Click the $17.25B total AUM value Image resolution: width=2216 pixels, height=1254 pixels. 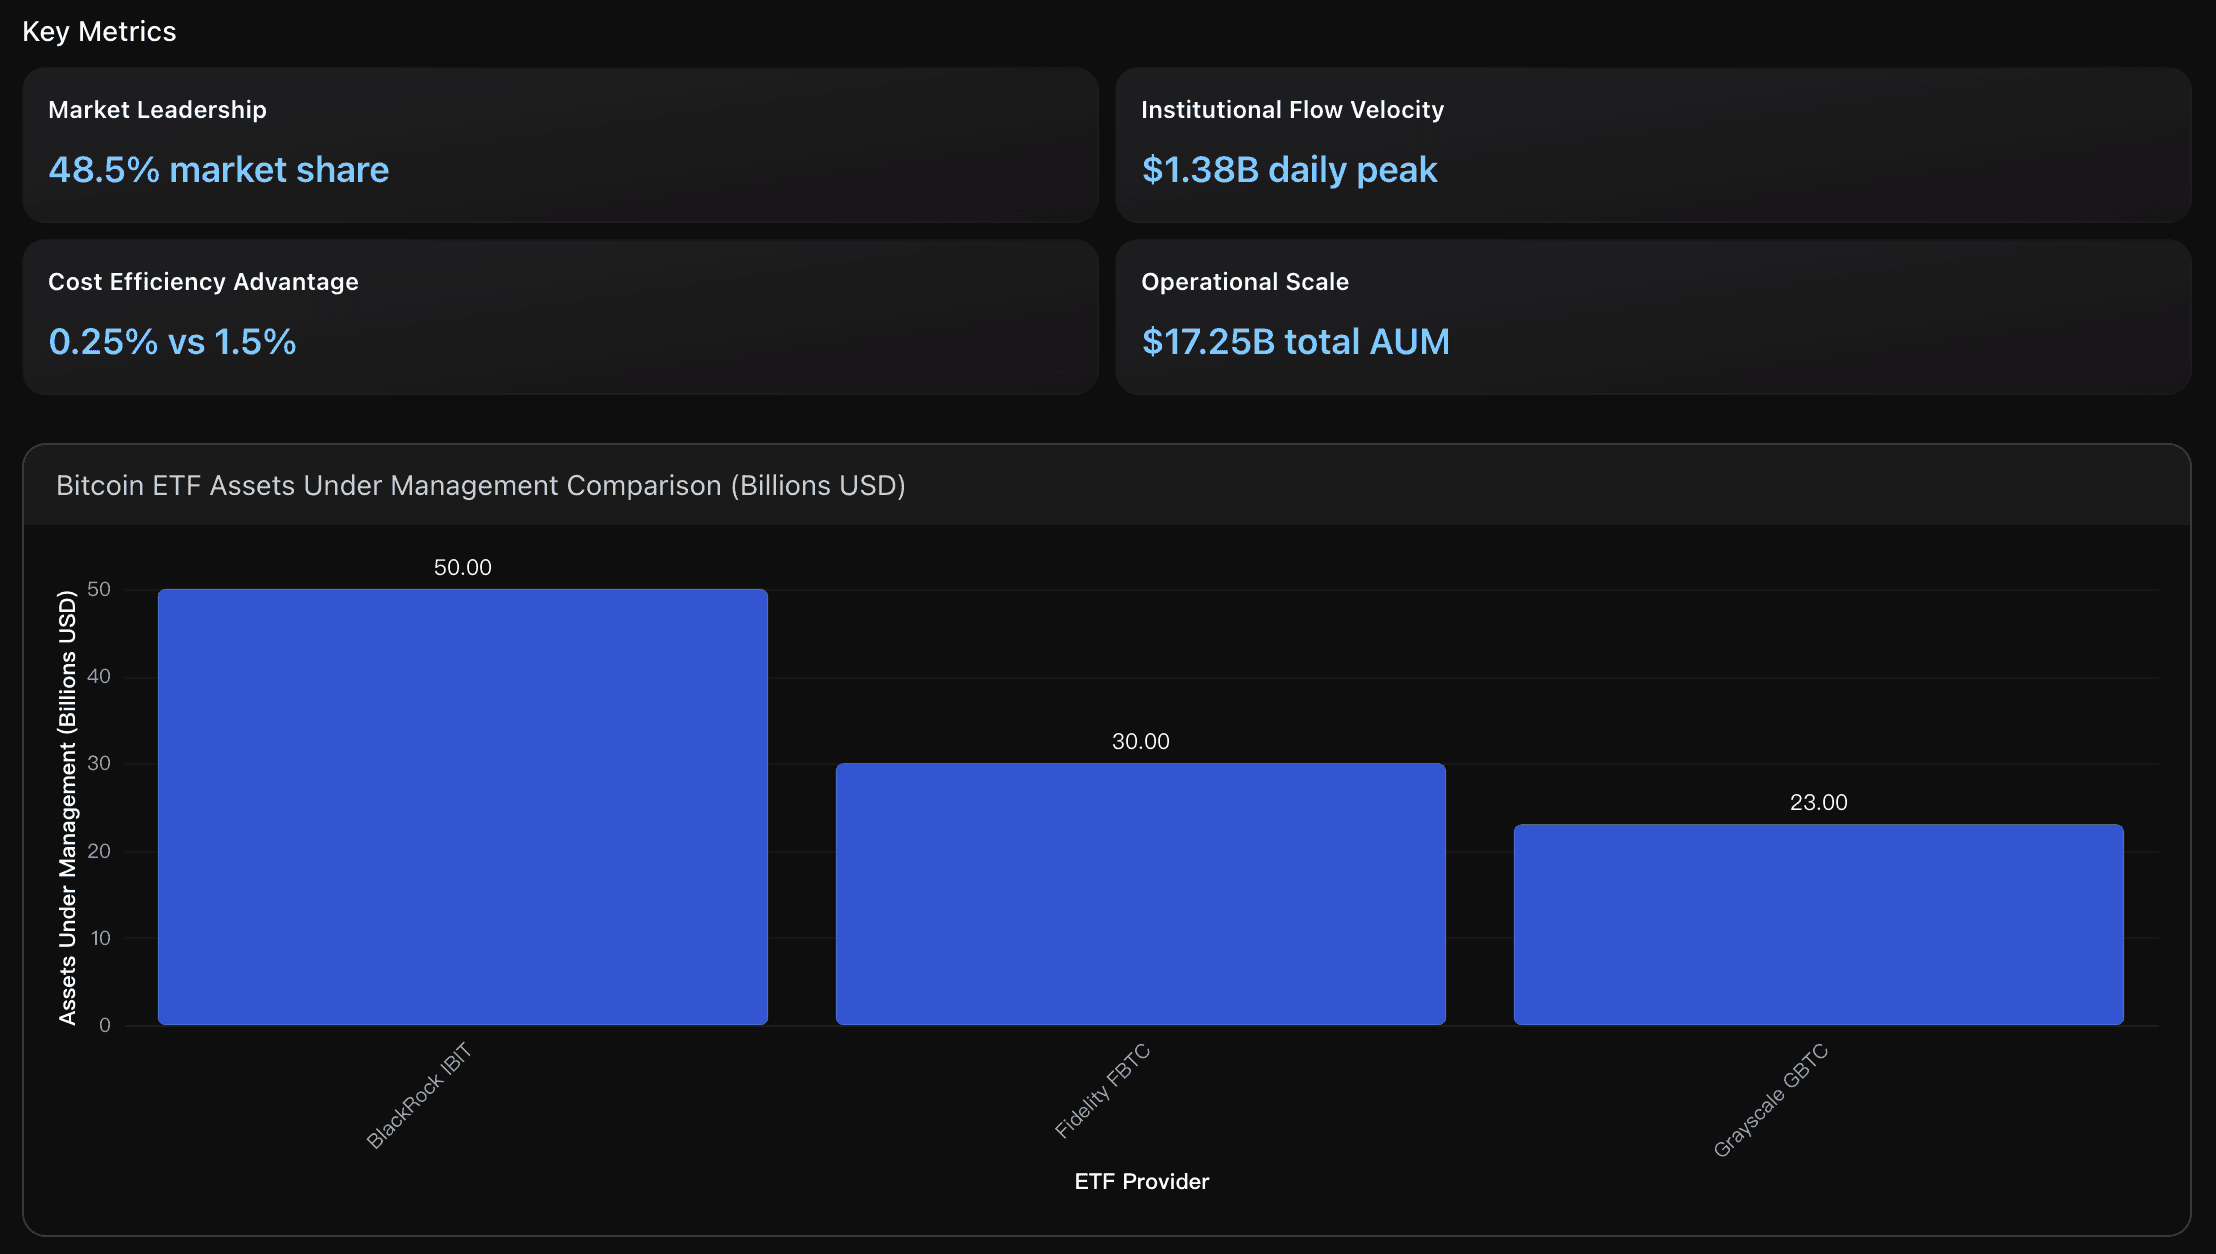[x=1295, y=342]
